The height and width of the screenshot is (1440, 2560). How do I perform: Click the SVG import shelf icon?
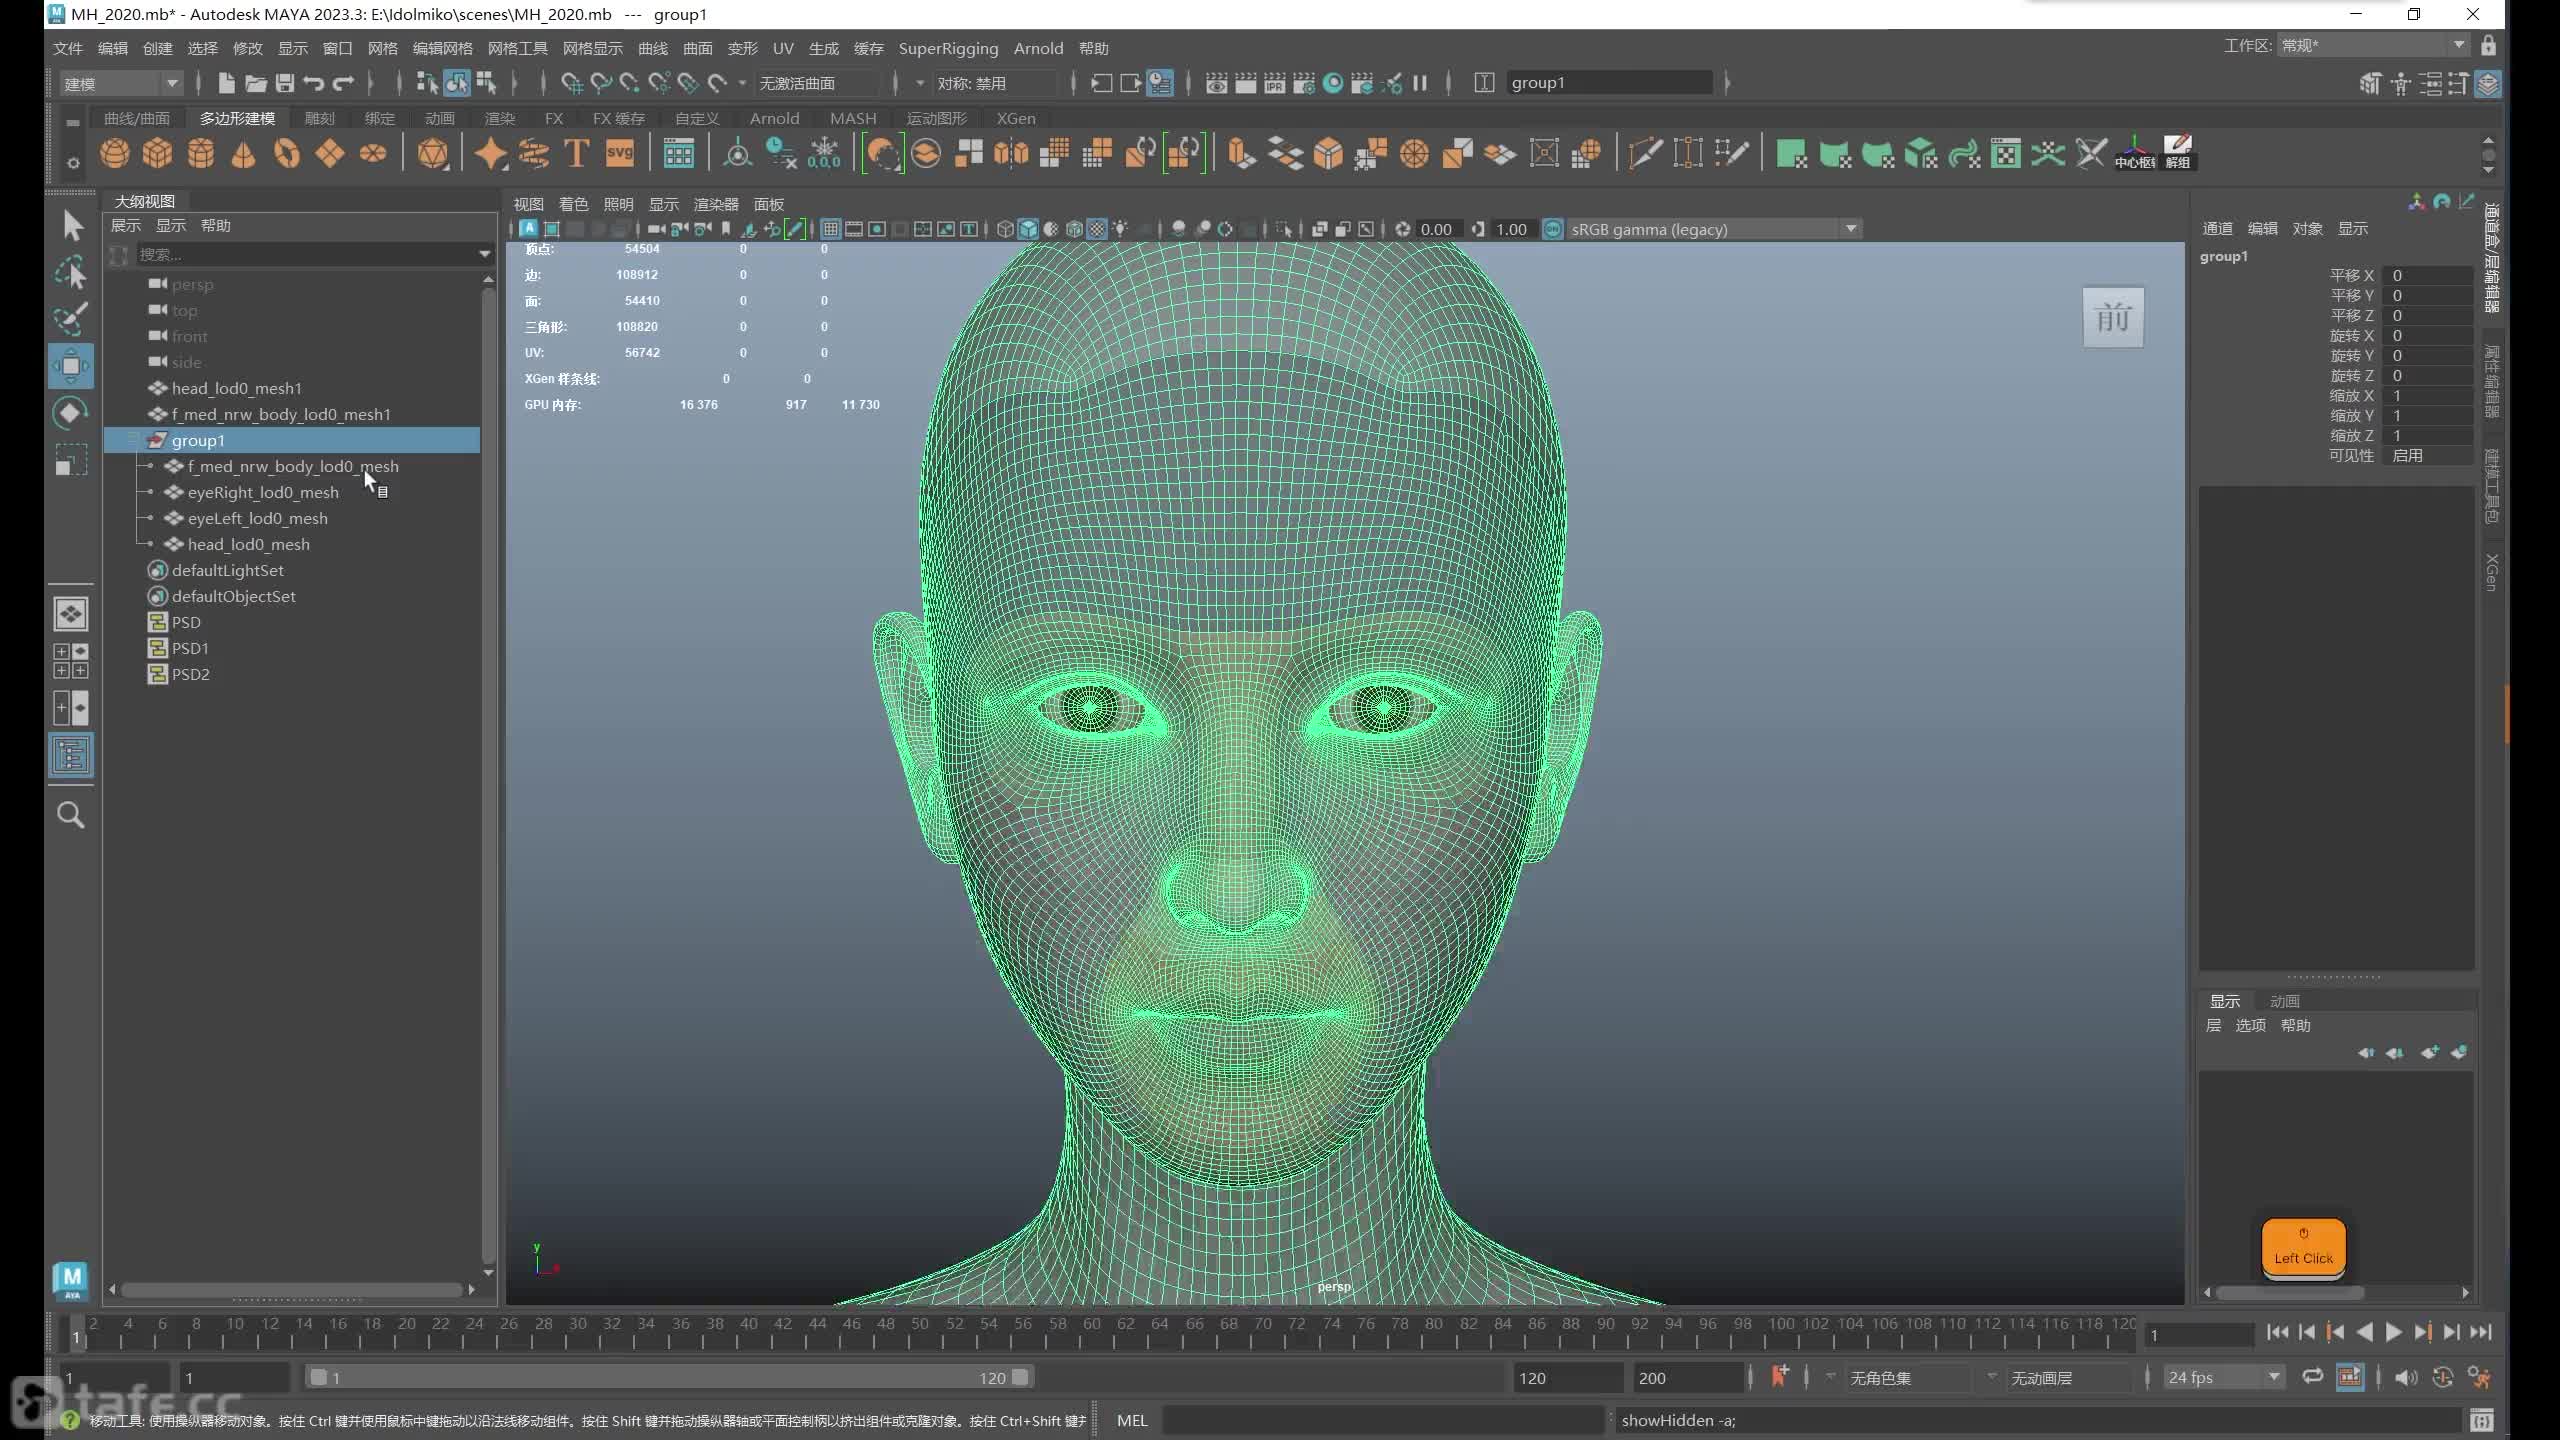[620, 154]
